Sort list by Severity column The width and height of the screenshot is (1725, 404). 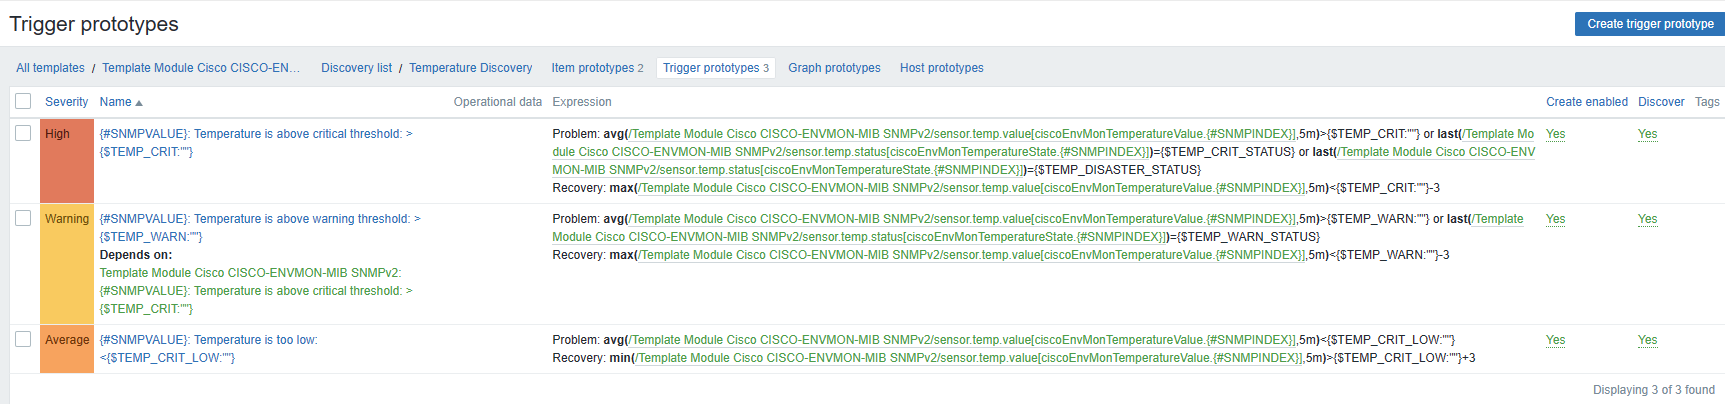coord(66,102)
